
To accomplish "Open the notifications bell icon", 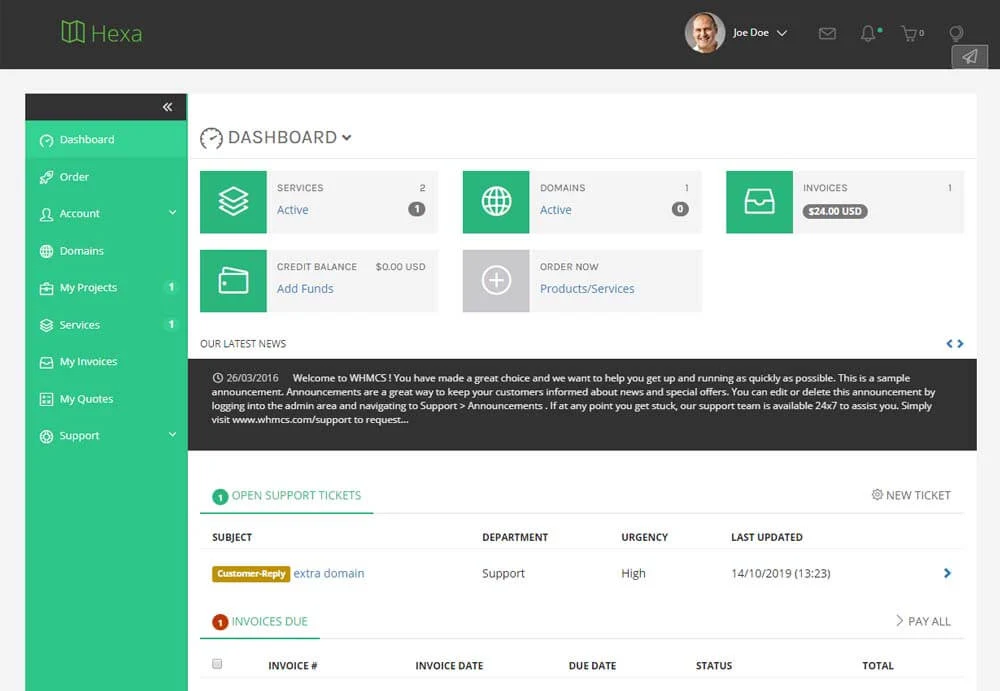I will point(869,33).
